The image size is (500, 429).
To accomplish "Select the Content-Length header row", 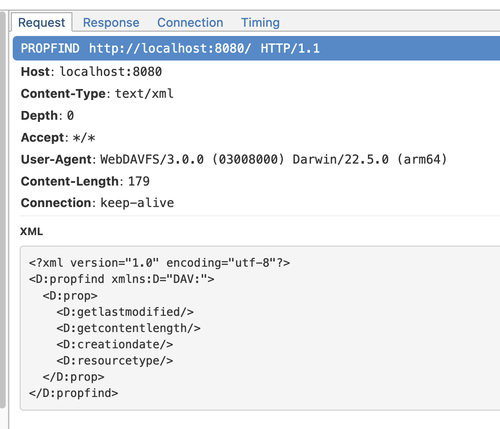I will (x=256, y=181).
